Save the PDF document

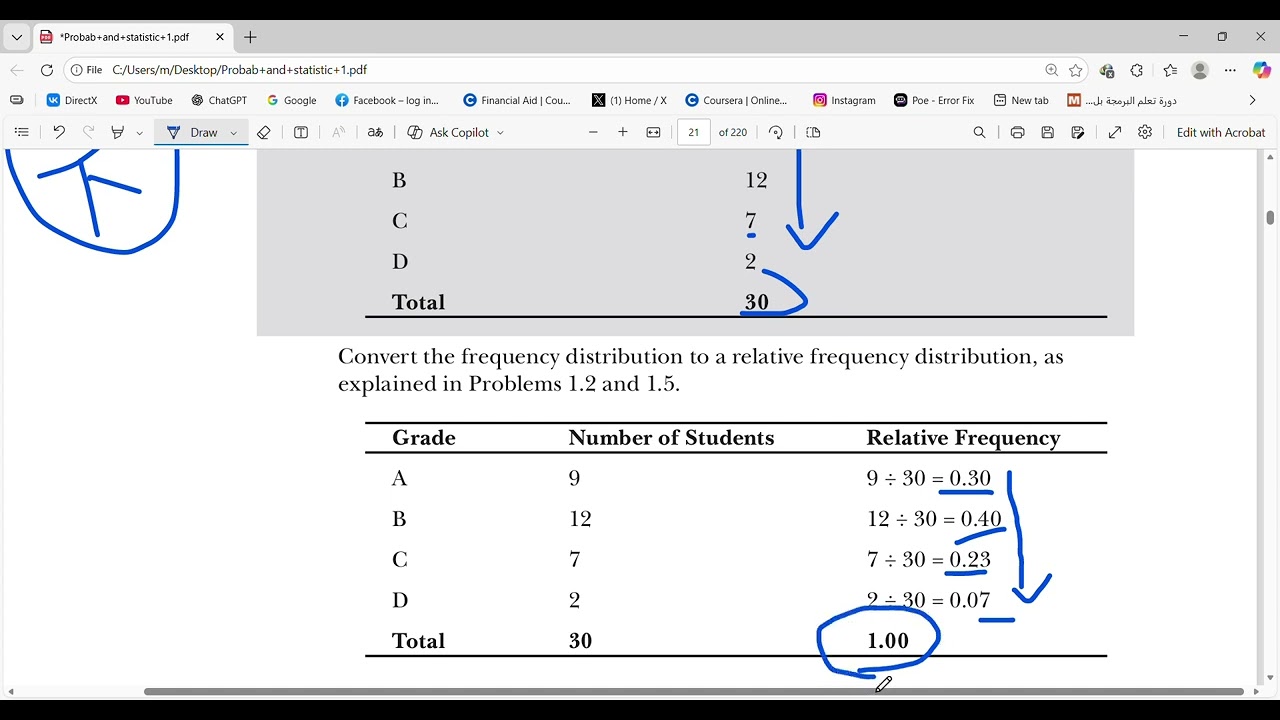point(1047,132)
